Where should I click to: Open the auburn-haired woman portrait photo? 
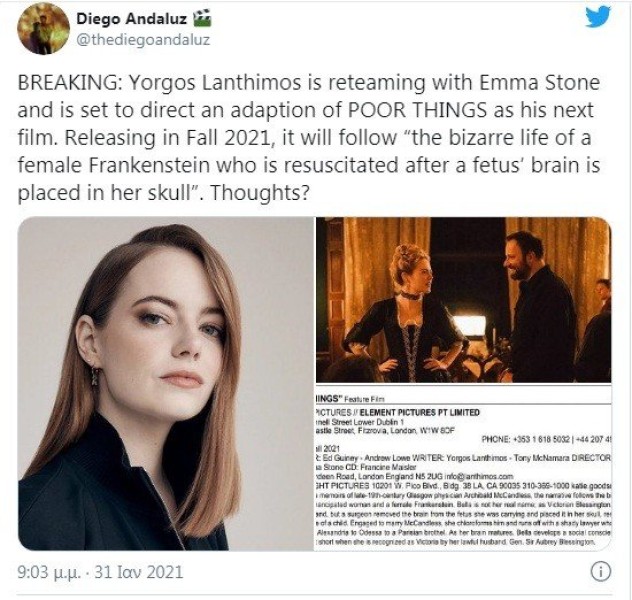click(x=166, y=383)
